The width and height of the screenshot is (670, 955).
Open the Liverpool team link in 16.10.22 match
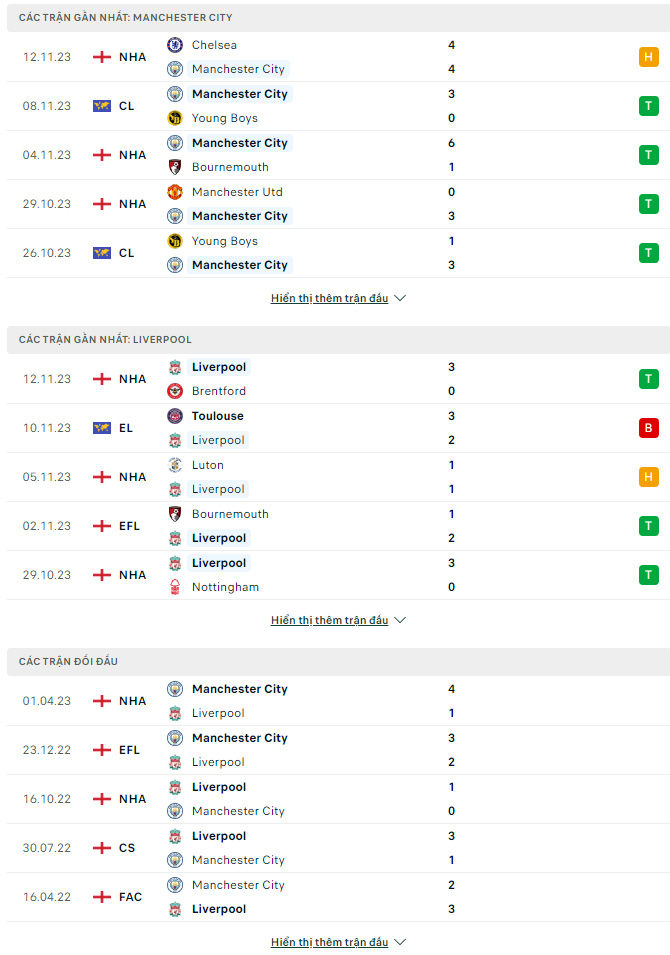tap(219, 787)
